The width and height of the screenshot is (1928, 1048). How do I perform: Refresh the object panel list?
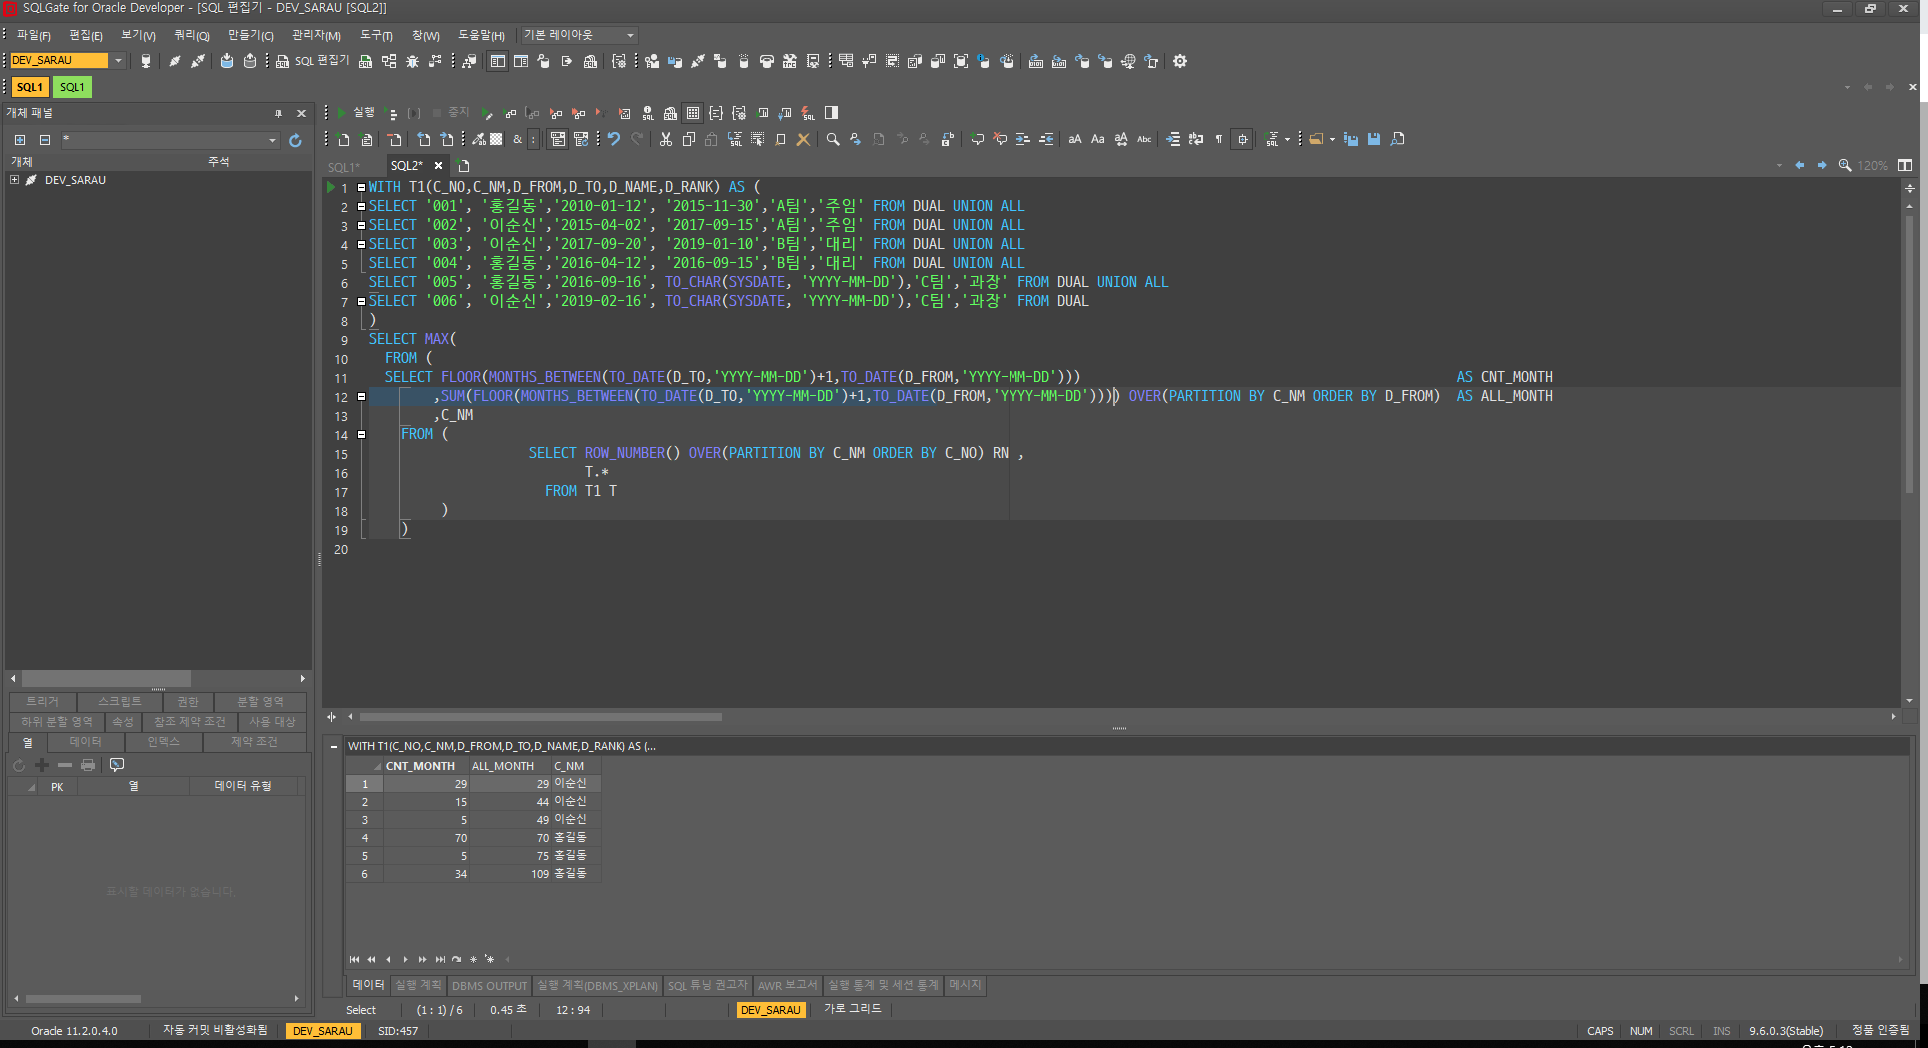[x=295, y=141]
